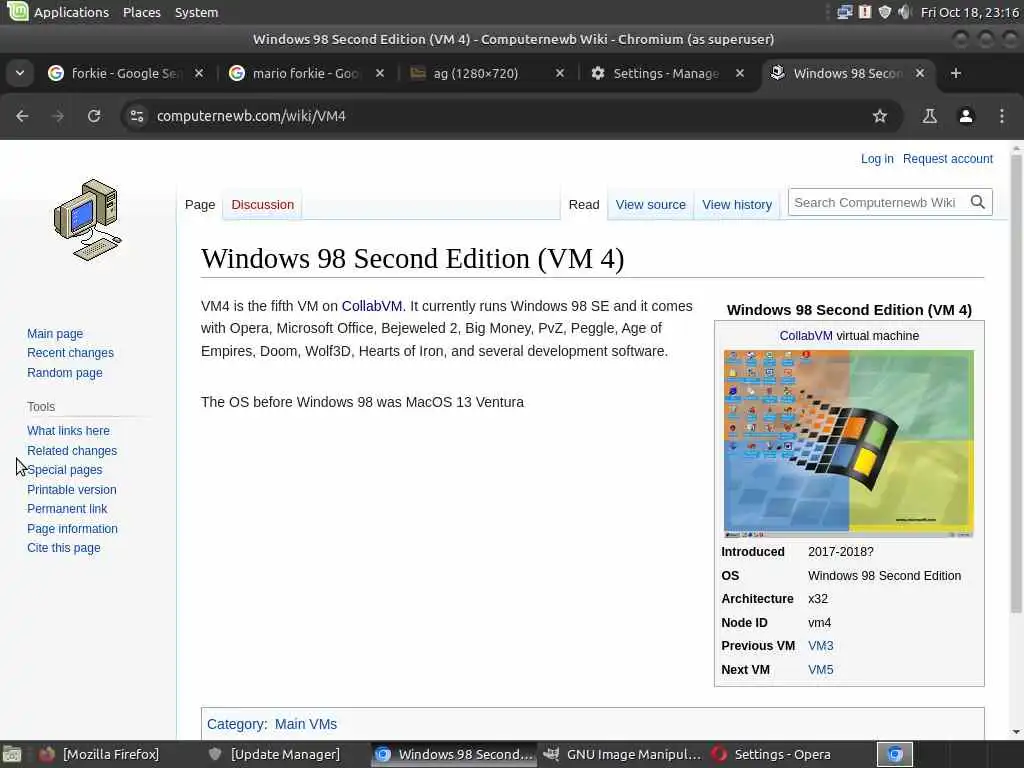
Task: Select the Page tab
Action: click(x=200, y=204)
